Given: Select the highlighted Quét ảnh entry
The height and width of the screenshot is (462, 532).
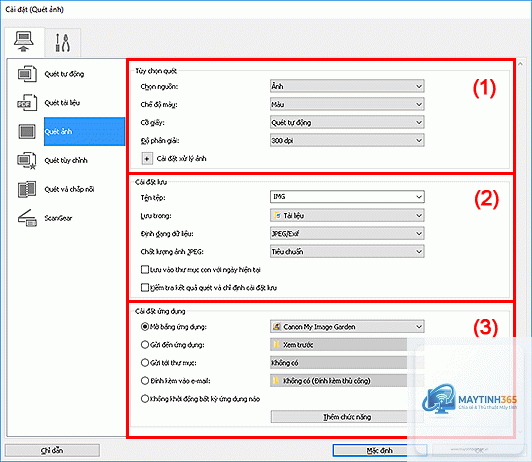Looking at the screenshot, I should tap(84, 131).
